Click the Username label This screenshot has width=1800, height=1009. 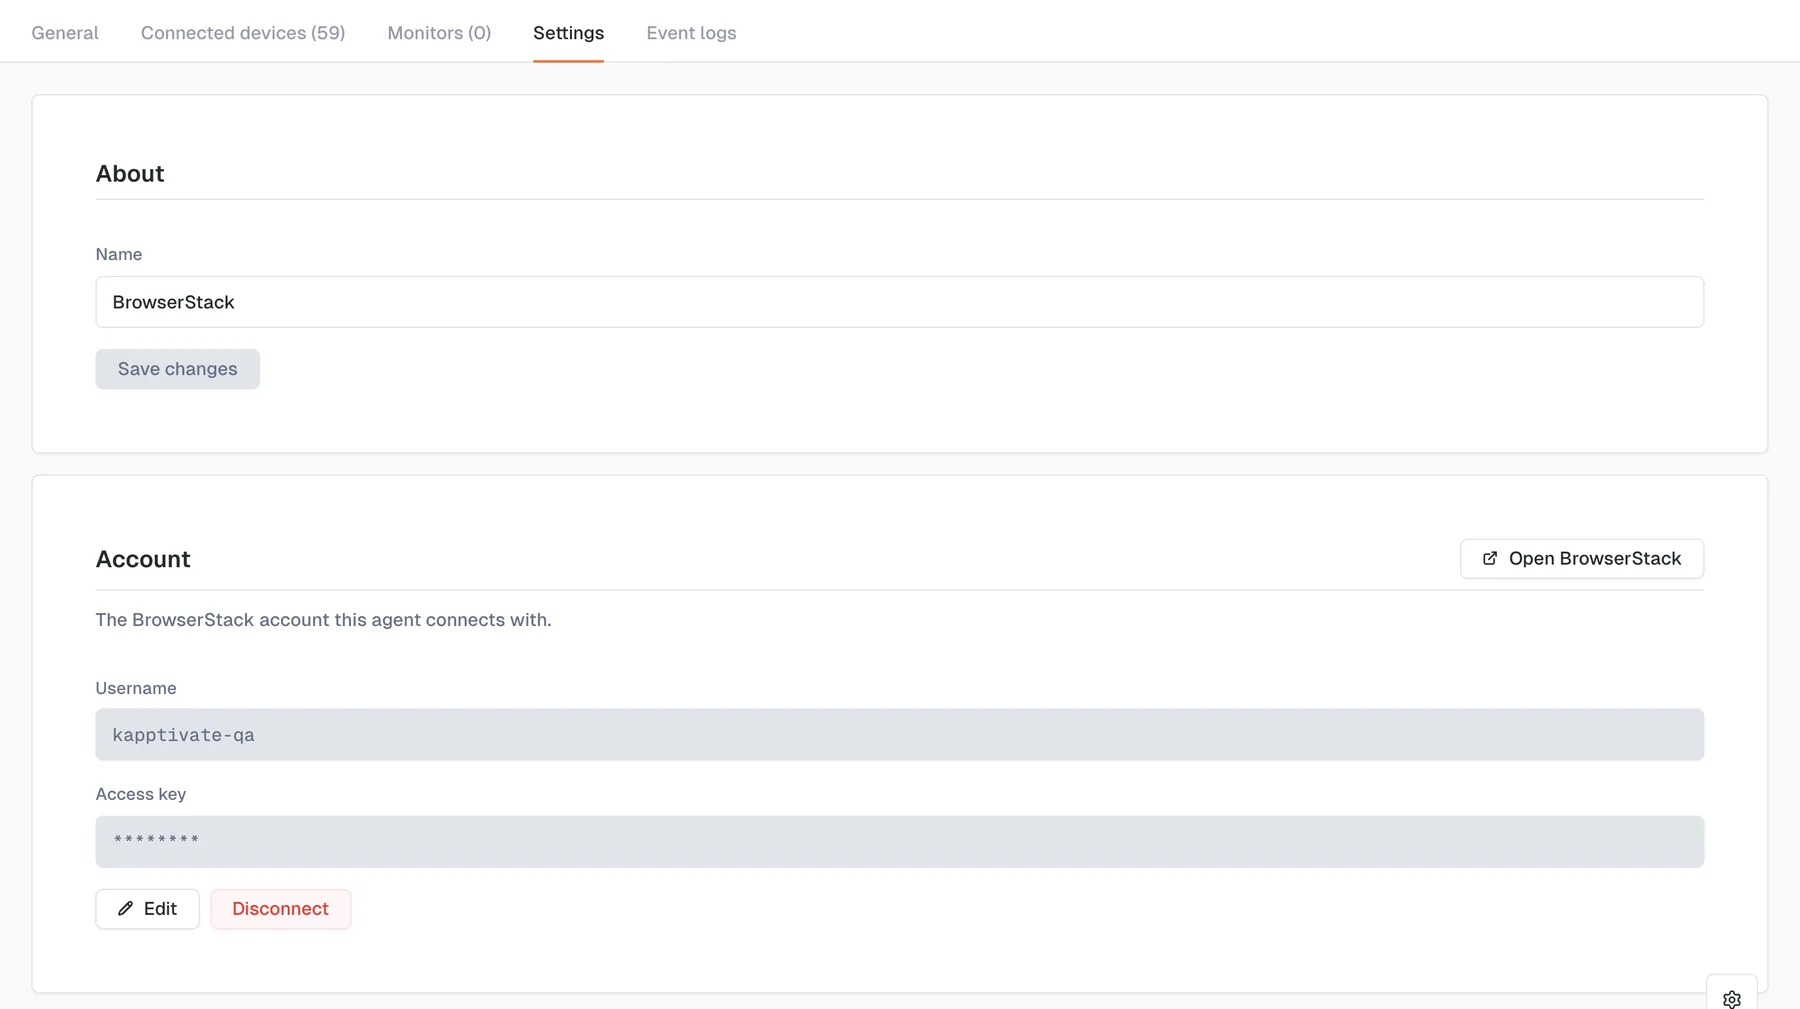click(x=136, y=688)
